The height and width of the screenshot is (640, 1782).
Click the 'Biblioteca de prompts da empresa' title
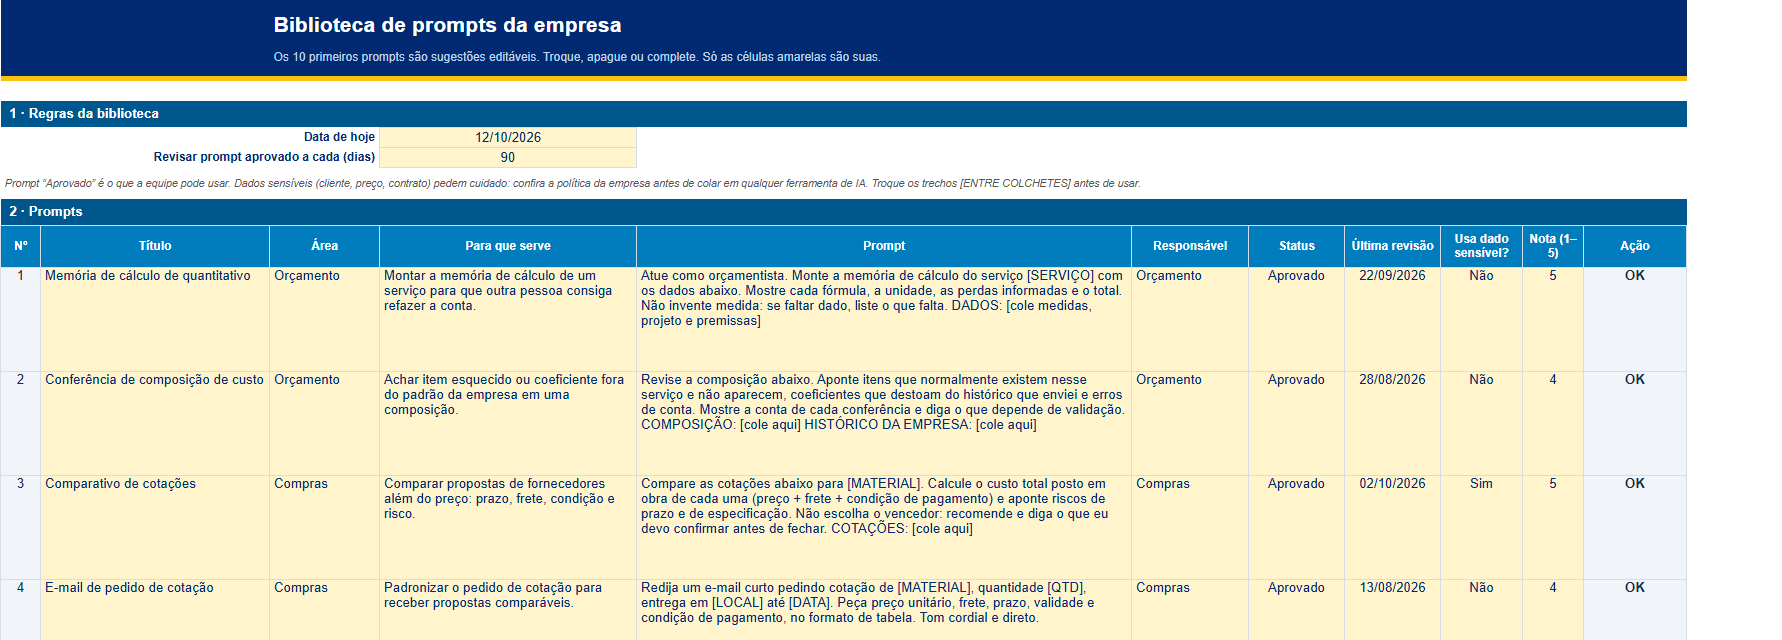pyautogui.click(x=447, y=25)
